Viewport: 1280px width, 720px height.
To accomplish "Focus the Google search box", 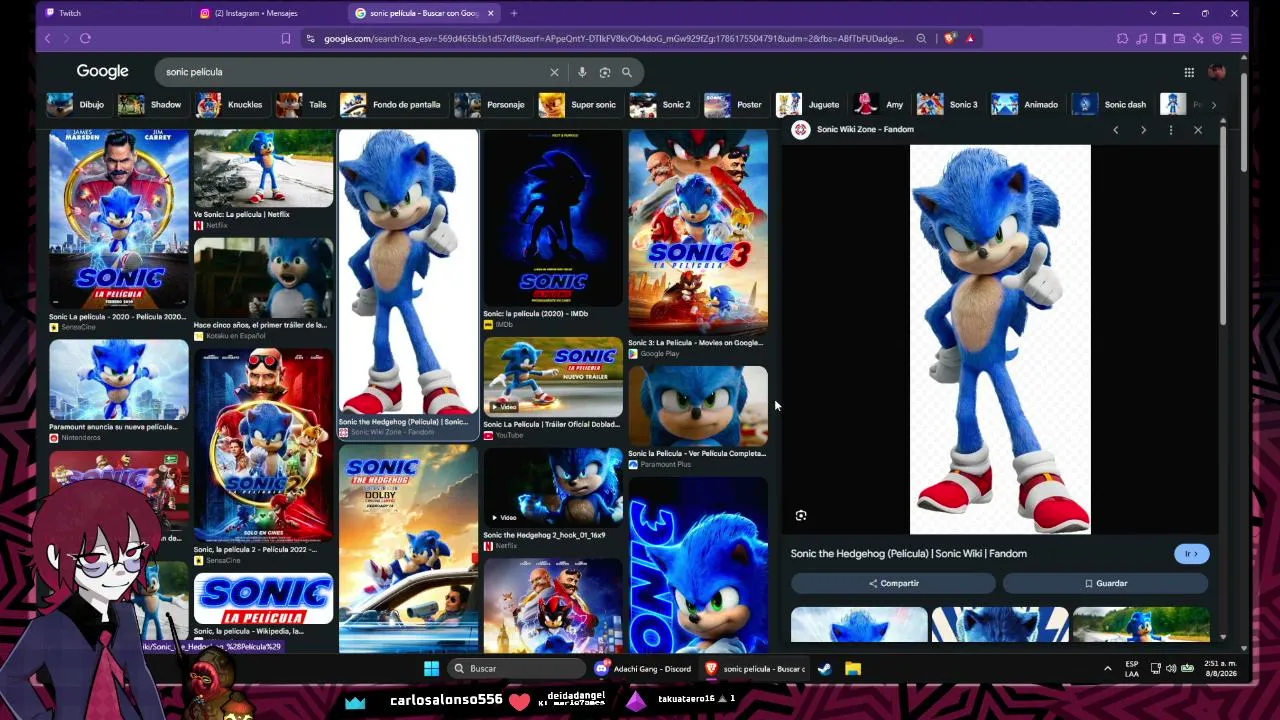I will coord(355,72).
